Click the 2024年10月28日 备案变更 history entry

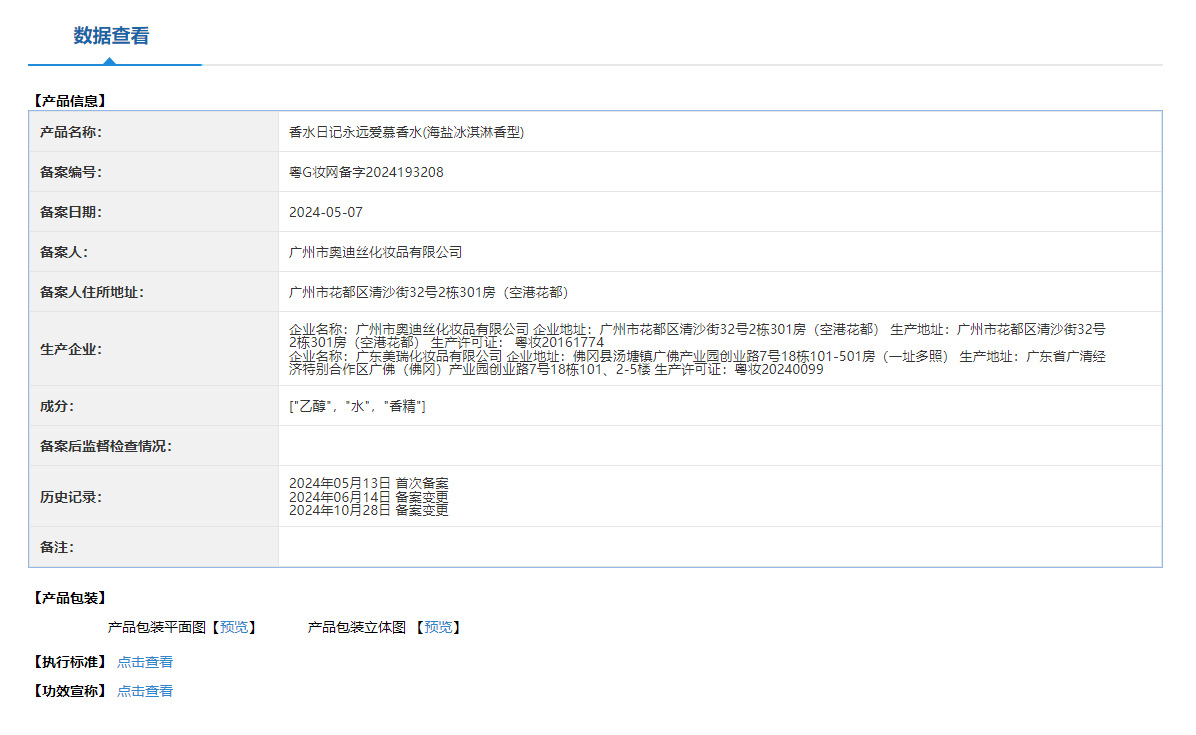point(368,510)
